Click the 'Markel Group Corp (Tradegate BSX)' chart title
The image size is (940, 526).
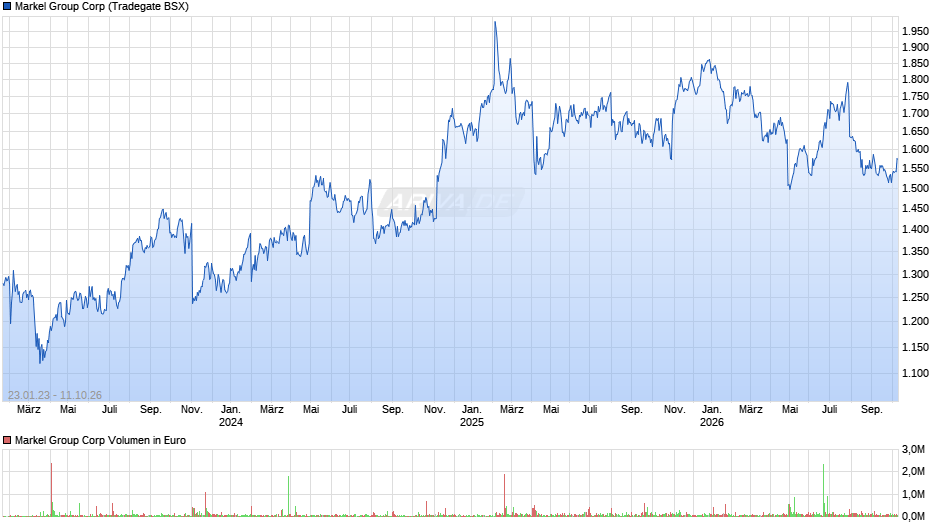point(101,7)
